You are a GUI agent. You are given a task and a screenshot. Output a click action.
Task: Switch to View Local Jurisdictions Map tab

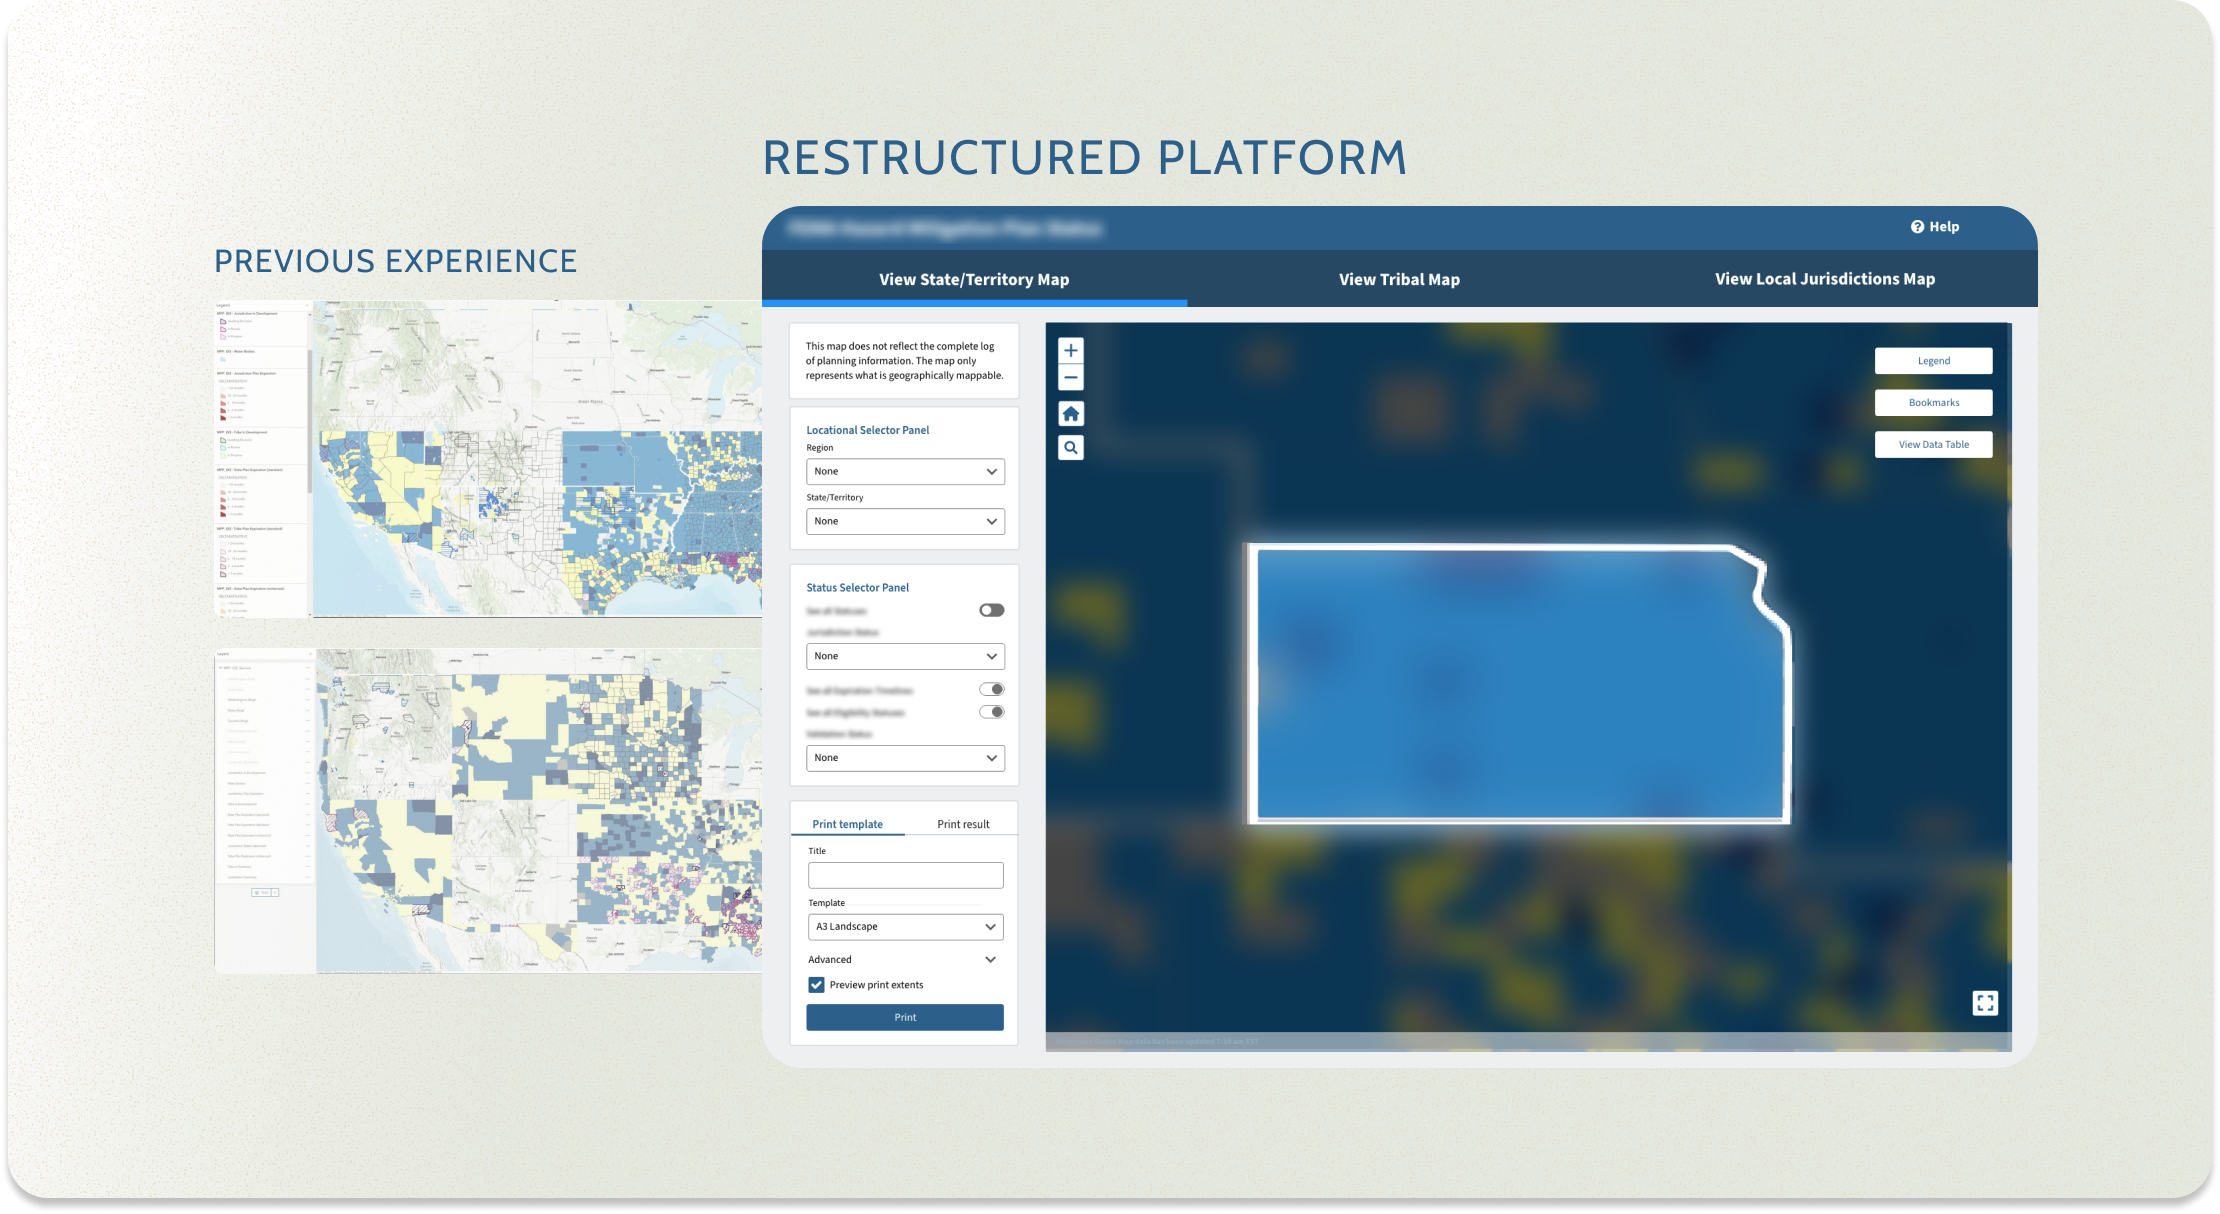pyautogui.click(x=1824, y=279)
